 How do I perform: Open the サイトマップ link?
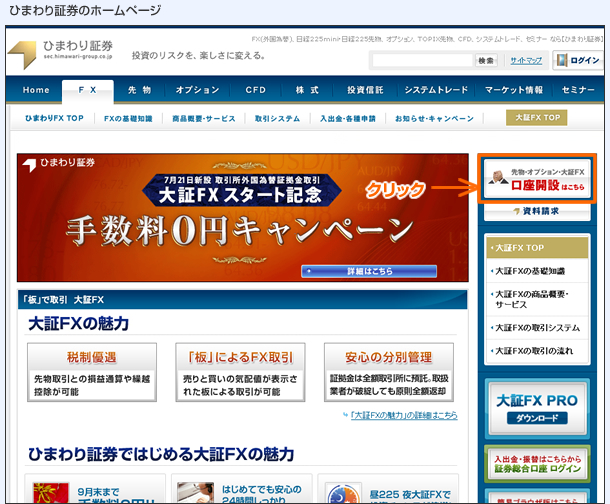526,60
